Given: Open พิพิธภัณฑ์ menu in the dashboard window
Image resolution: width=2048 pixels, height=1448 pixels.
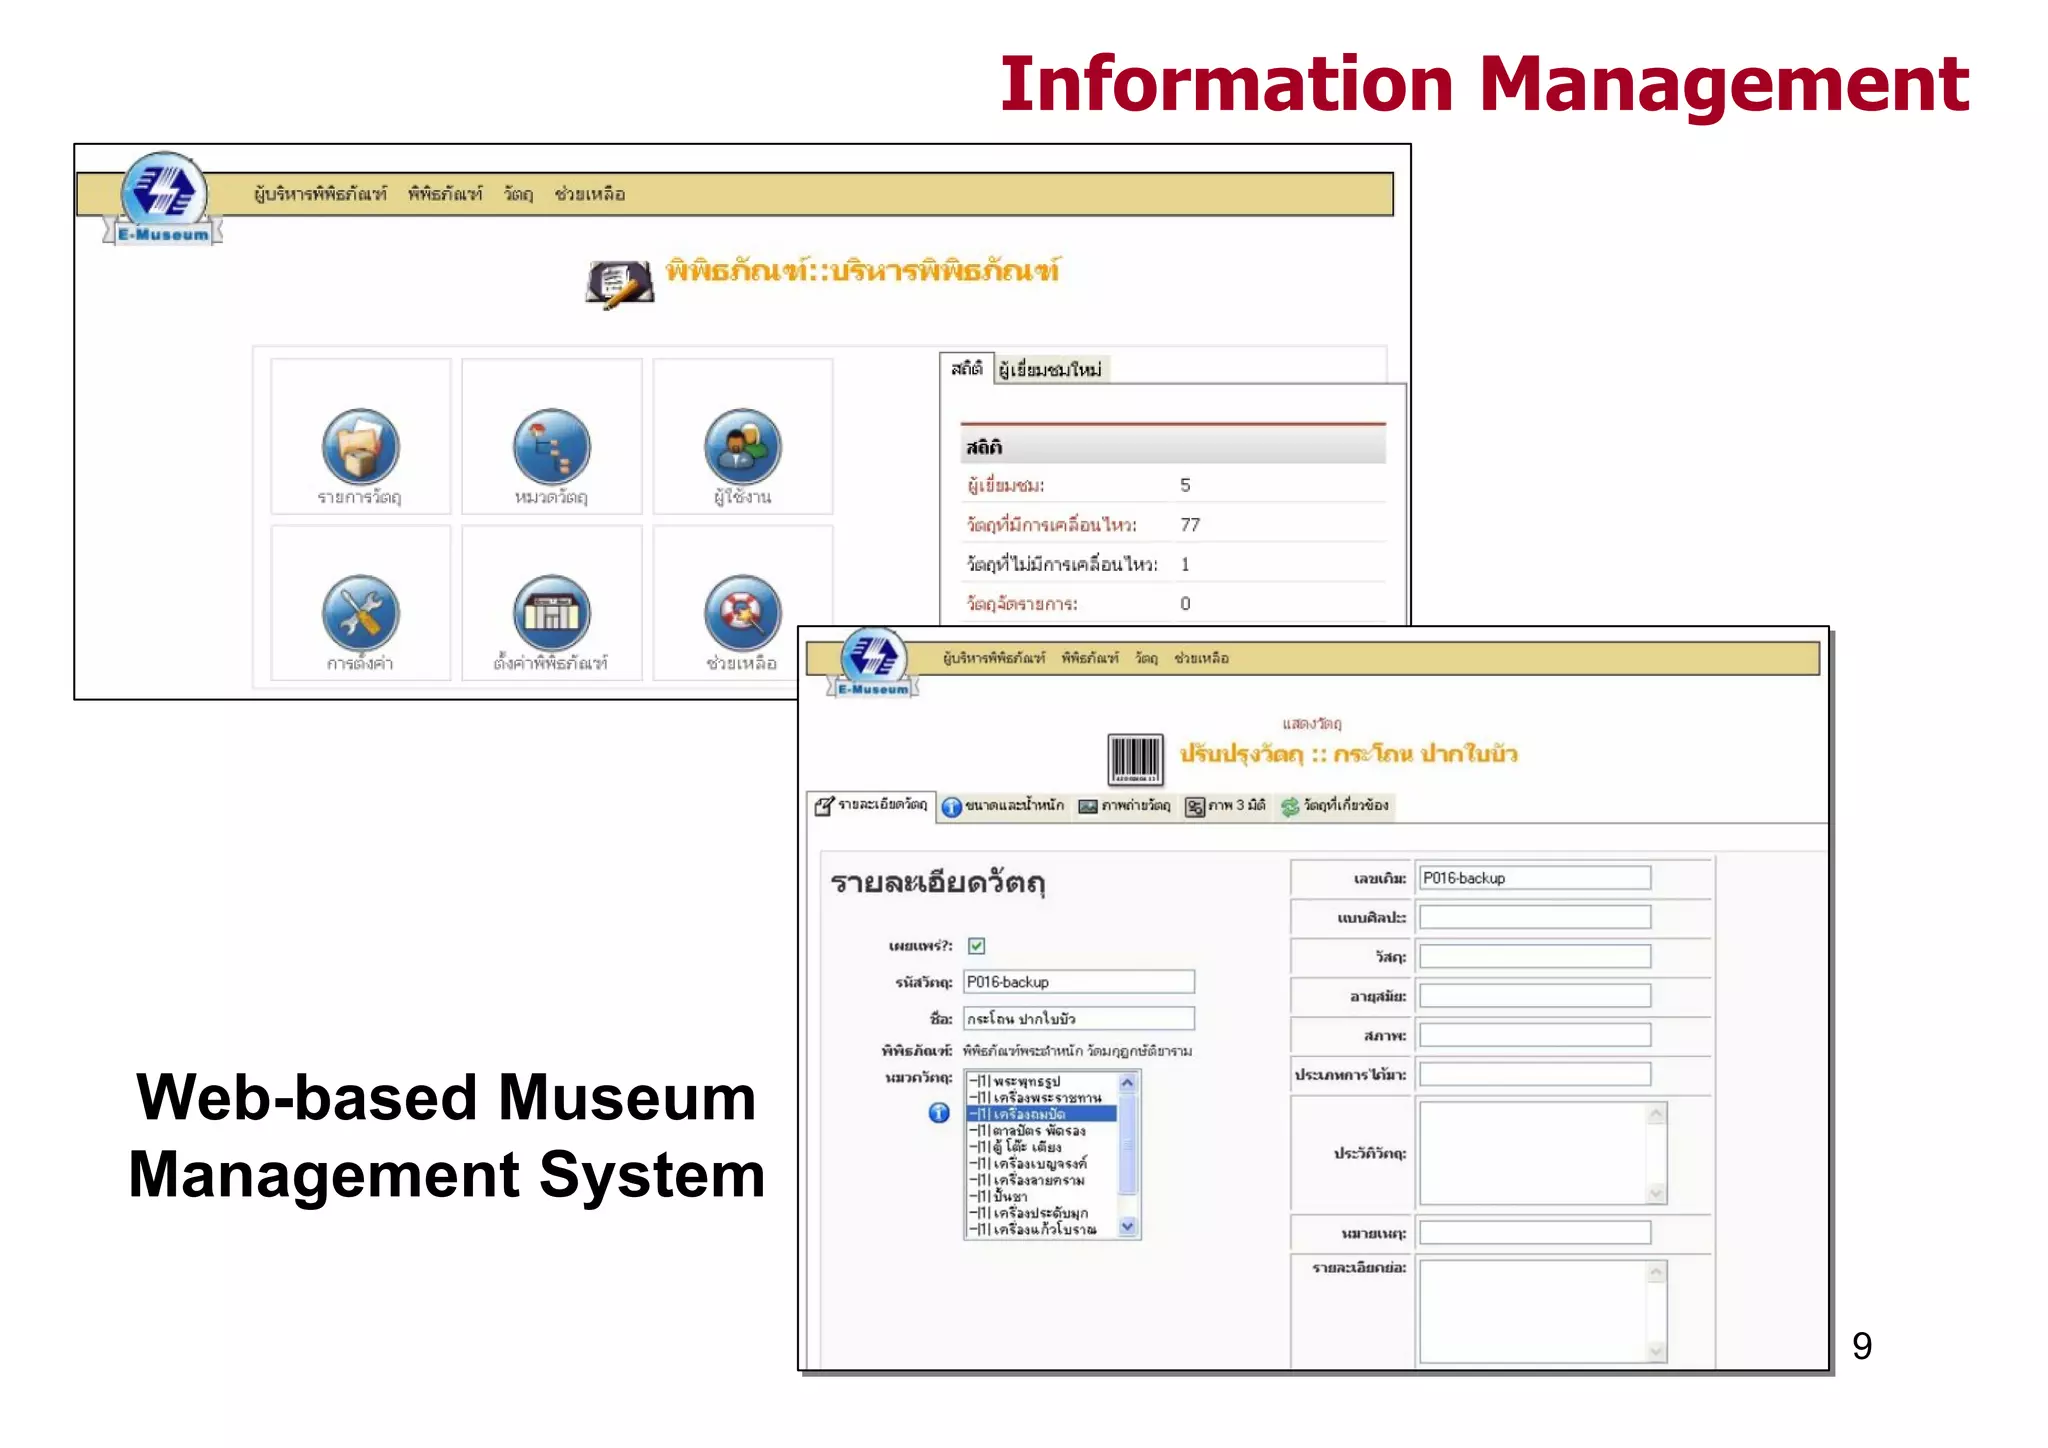Looking at the screenshot, I should pyautogui.click(x=445, y=194).
